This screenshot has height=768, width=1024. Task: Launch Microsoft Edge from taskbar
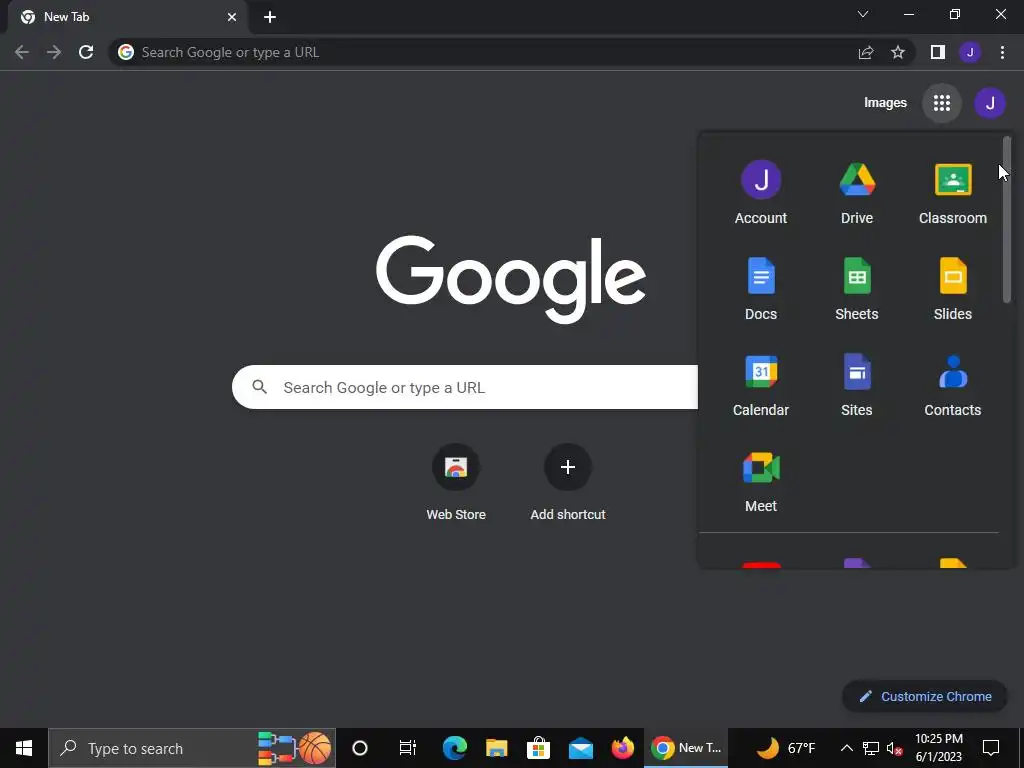pos(455,748)
